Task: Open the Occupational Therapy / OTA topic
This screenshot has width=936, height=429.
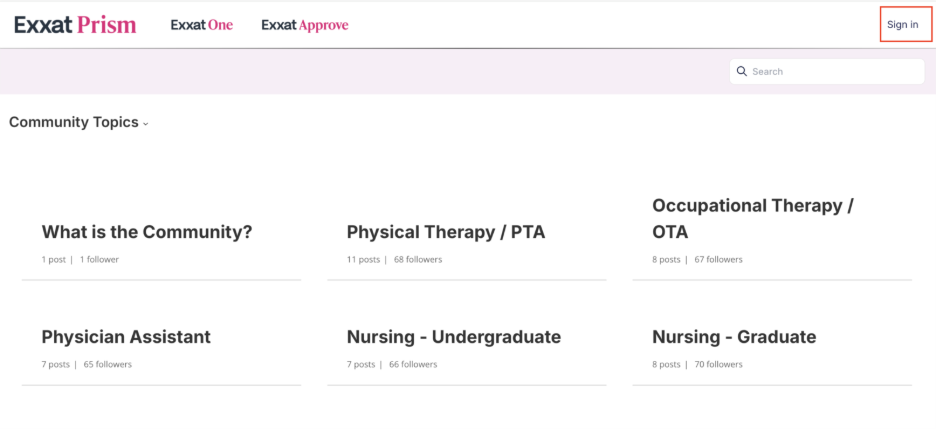Action: click(752, 218)
